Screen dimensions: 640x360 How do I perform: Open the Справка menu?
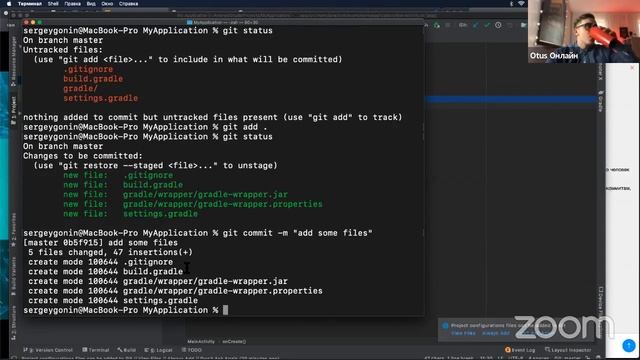128,4
